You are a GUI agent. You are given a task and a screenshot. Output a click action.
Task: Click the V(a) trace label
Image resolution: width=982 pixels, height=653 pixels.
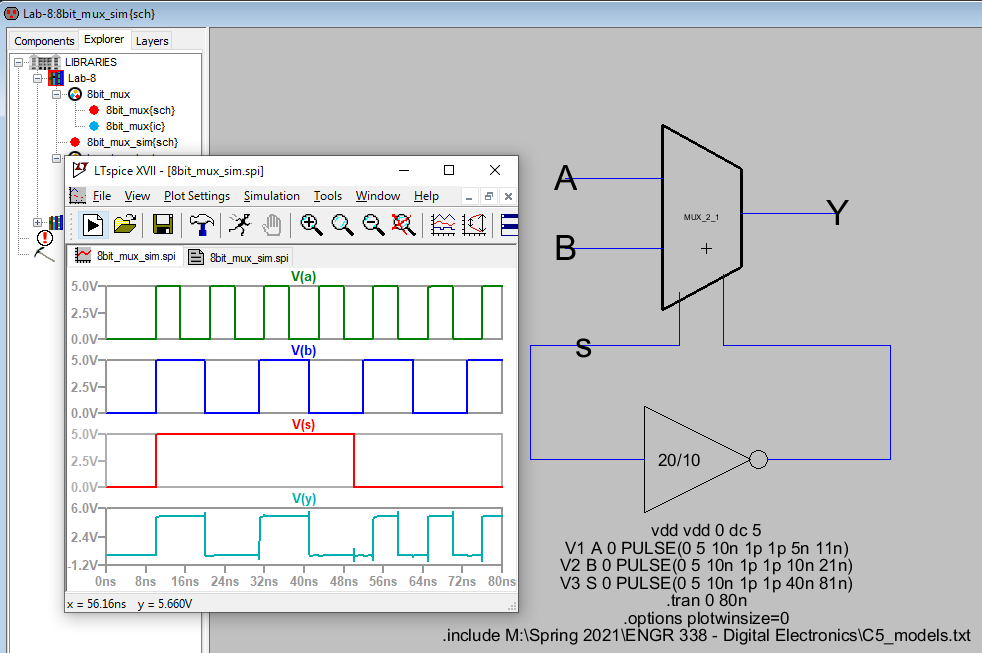[304, 276]
